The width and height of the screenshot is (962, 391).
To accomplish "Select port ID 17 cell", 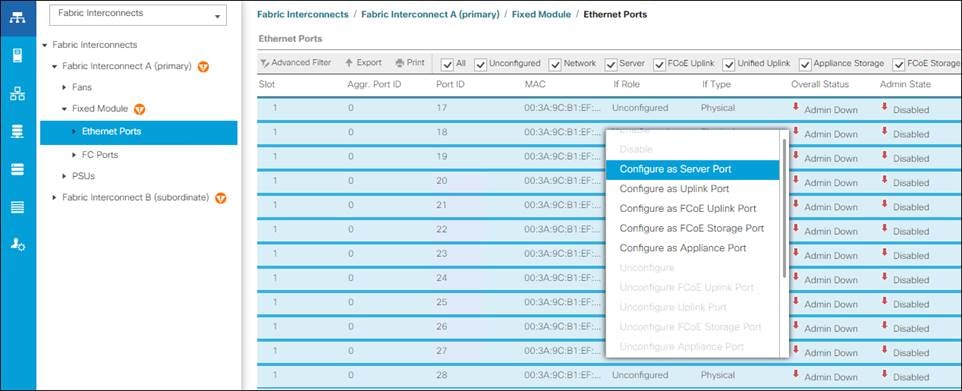I will point(442,108).
